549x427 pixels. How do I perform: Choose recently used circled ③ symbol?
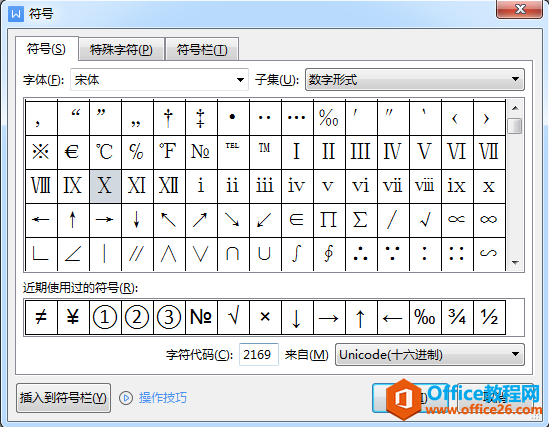pyautogui.click(x=169, y=317)
